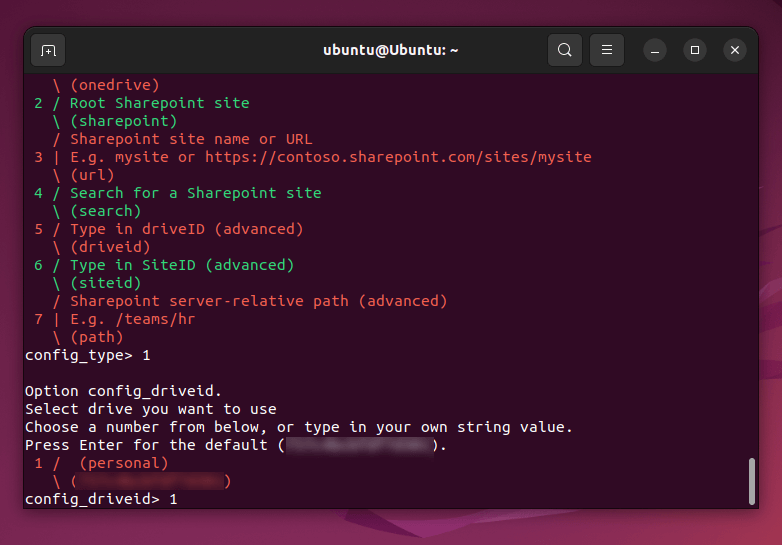
Task: Select the Root Sharepoint site option text
Action: [159, 103]
